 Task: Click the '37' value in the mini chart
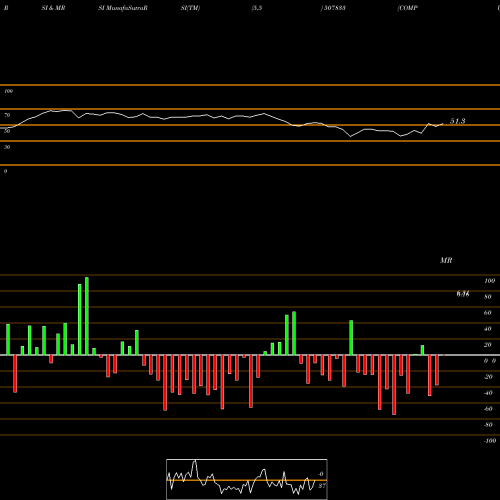coord(322,486)
